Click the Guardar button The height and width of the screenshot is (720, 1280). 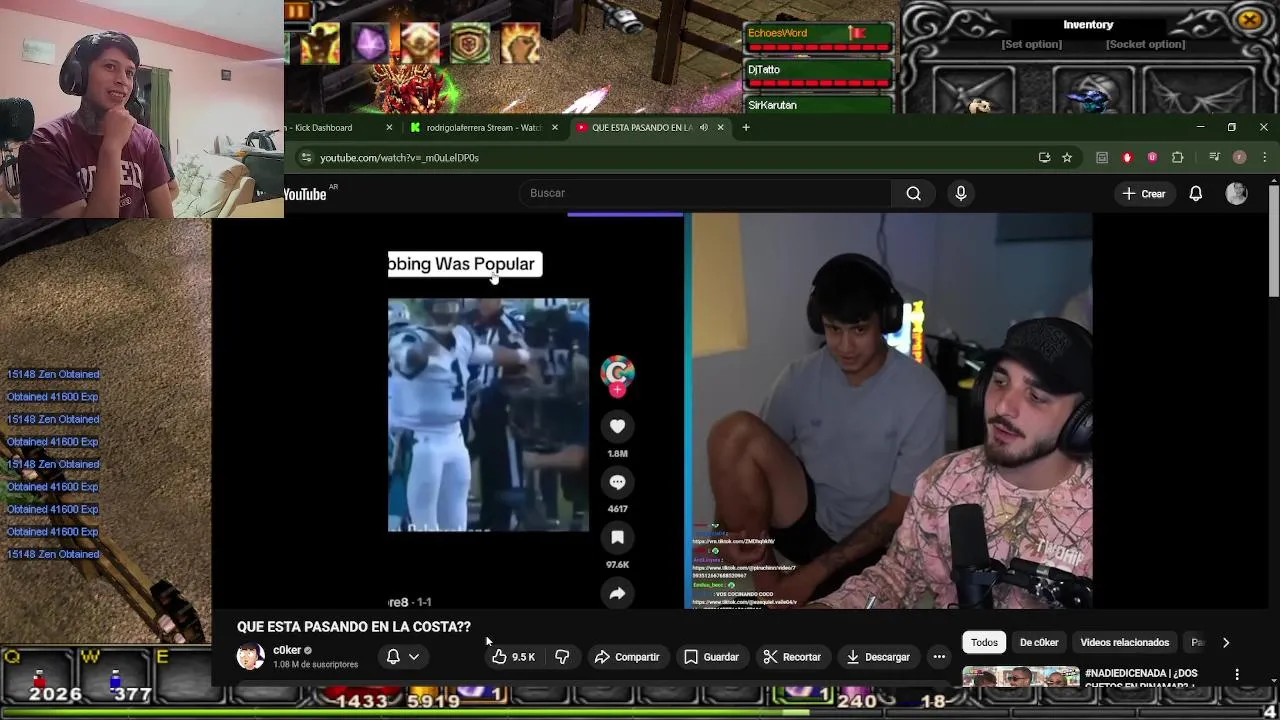pyautogui.click(x=711, y=657)
